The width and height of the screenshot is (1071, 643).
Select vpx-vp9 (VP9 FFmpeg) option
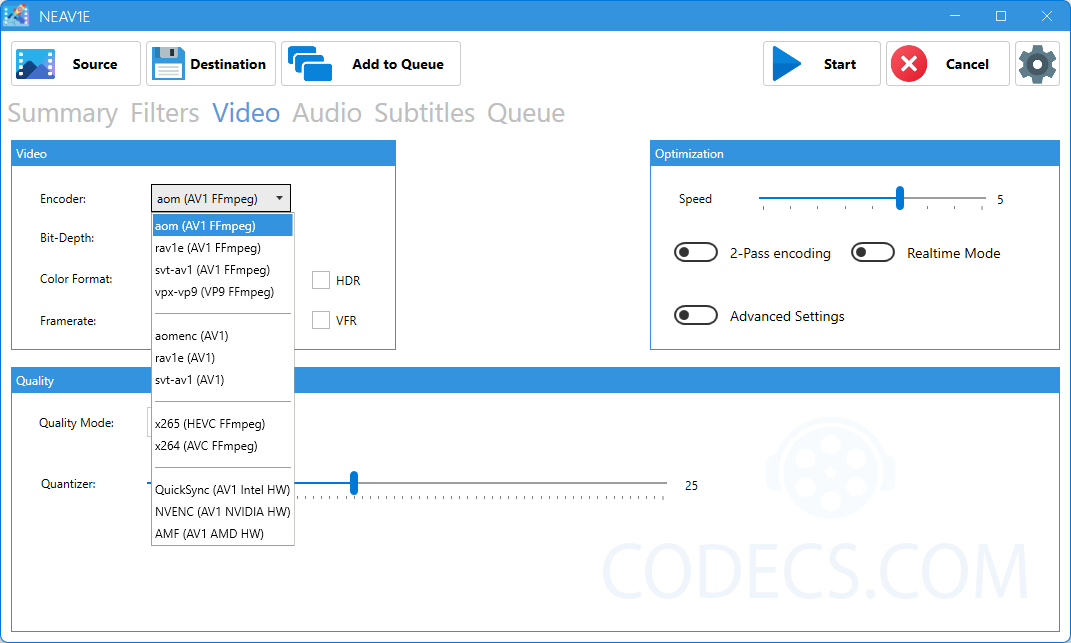pyautogui.click(x=223, y=292)
